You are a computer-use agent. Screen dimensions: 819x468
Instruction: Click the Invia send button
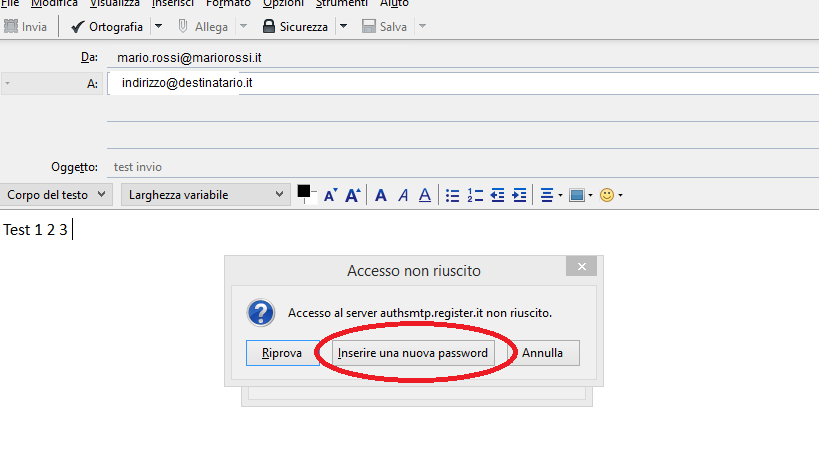[25, 27]
